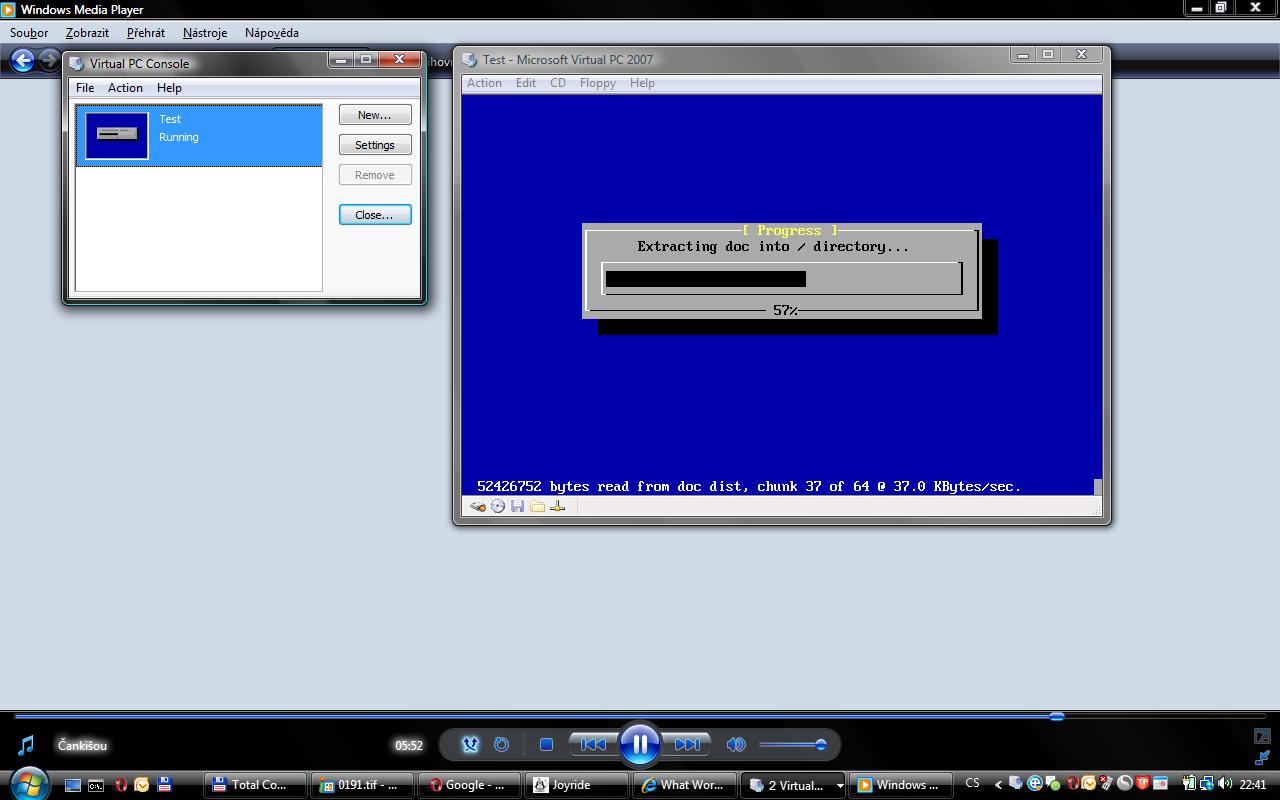Click New... button in Virtual PC Console
This screenshot has width=1280, height=800.
[x=375, y=115]
